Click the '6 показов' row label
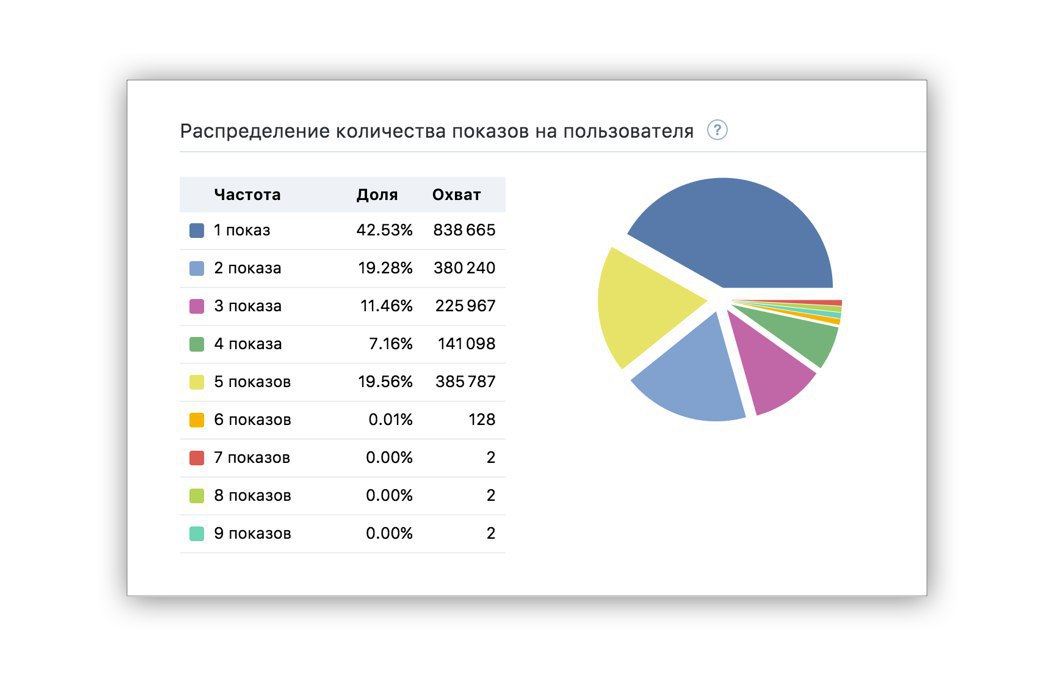This screenshot has height=674, width=1042. pyautogui.click(x=252, y=420)
